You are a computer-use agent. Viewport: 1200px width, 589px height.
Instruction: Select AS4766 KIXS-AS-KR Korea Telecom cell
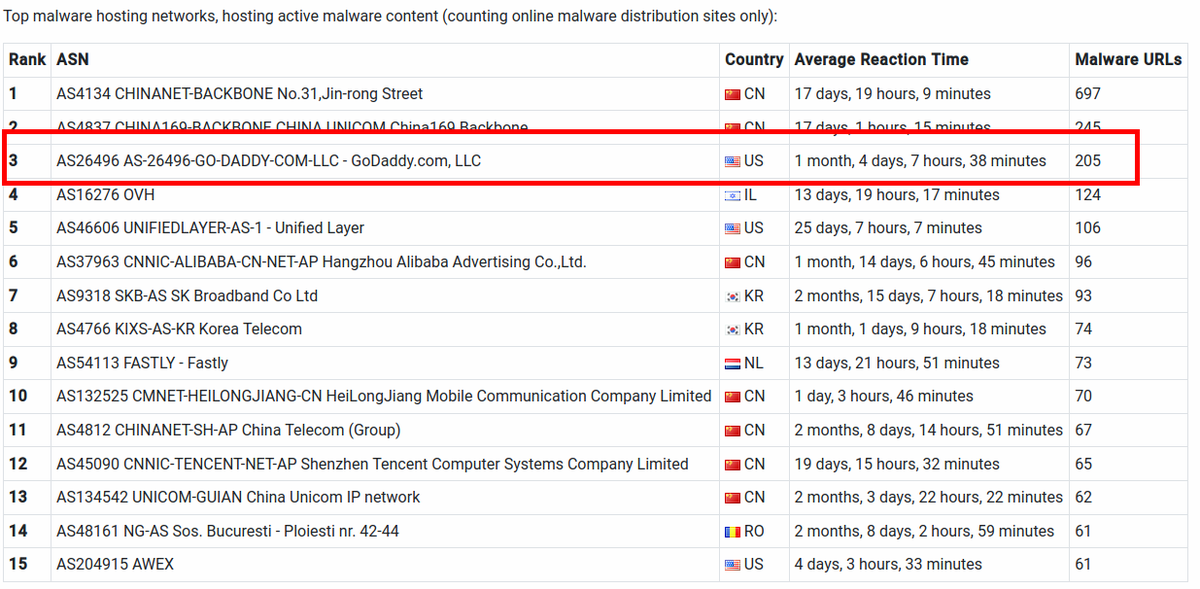[x=385, y=329]
